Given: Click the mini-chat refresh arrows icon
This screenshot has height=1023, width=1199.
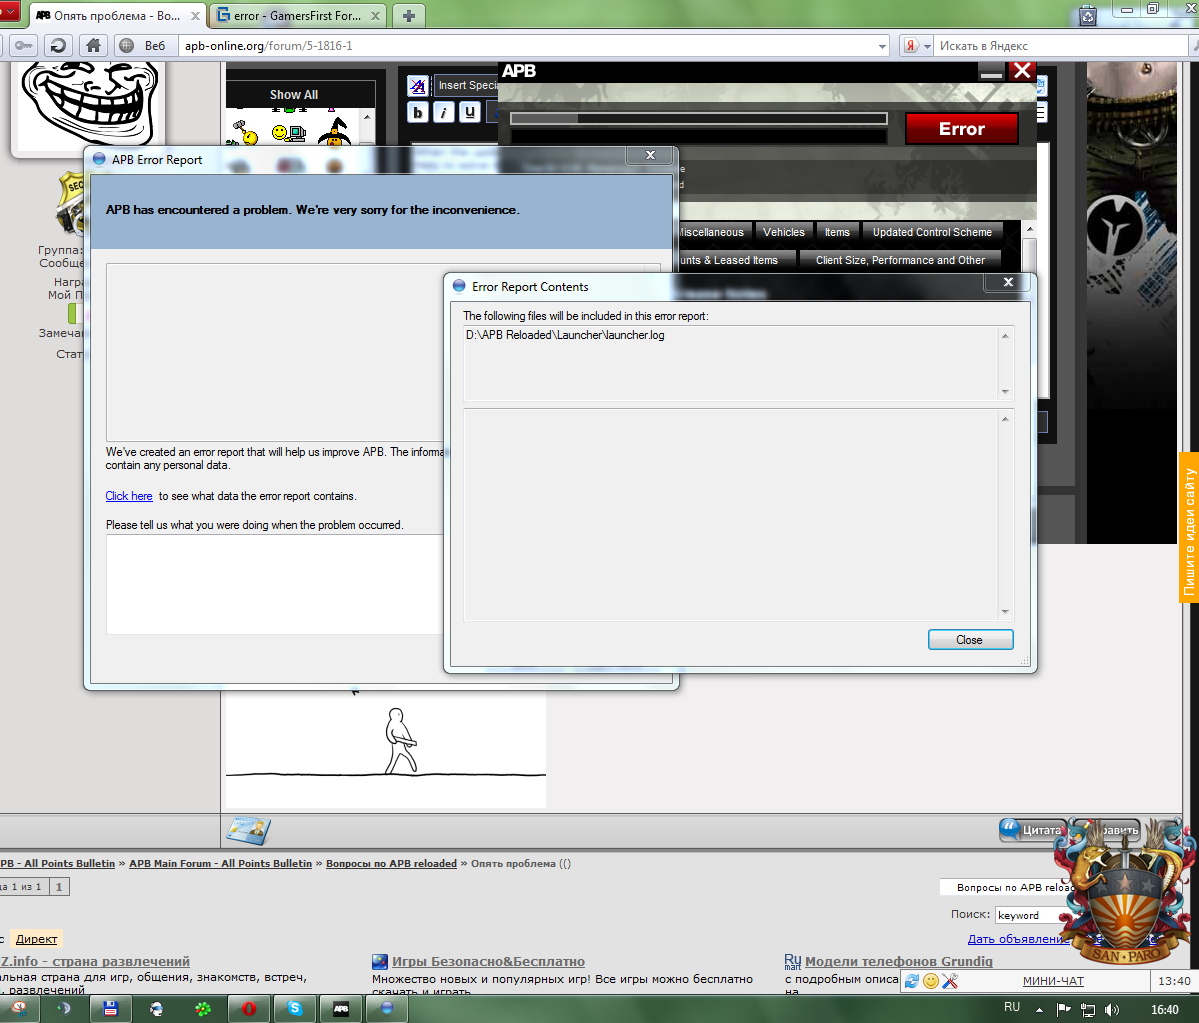Looking at the screenshot, I should [x=912, y=981].
